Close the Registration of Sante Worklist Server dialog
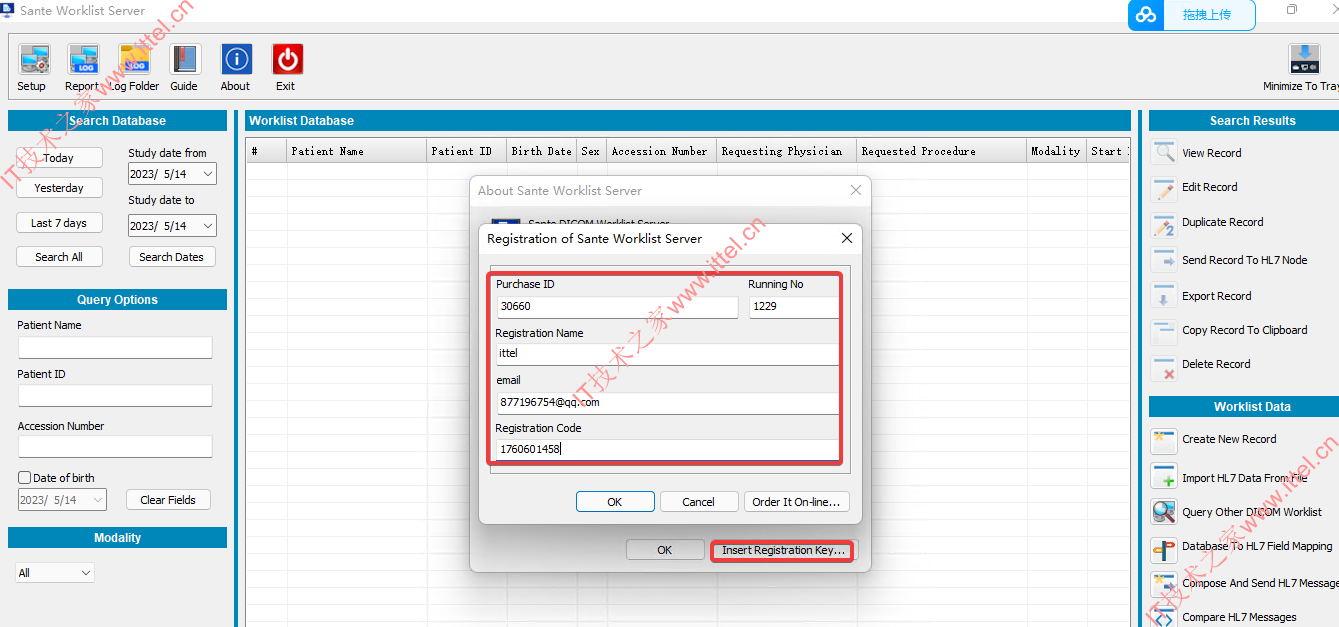 click(847, 239)
